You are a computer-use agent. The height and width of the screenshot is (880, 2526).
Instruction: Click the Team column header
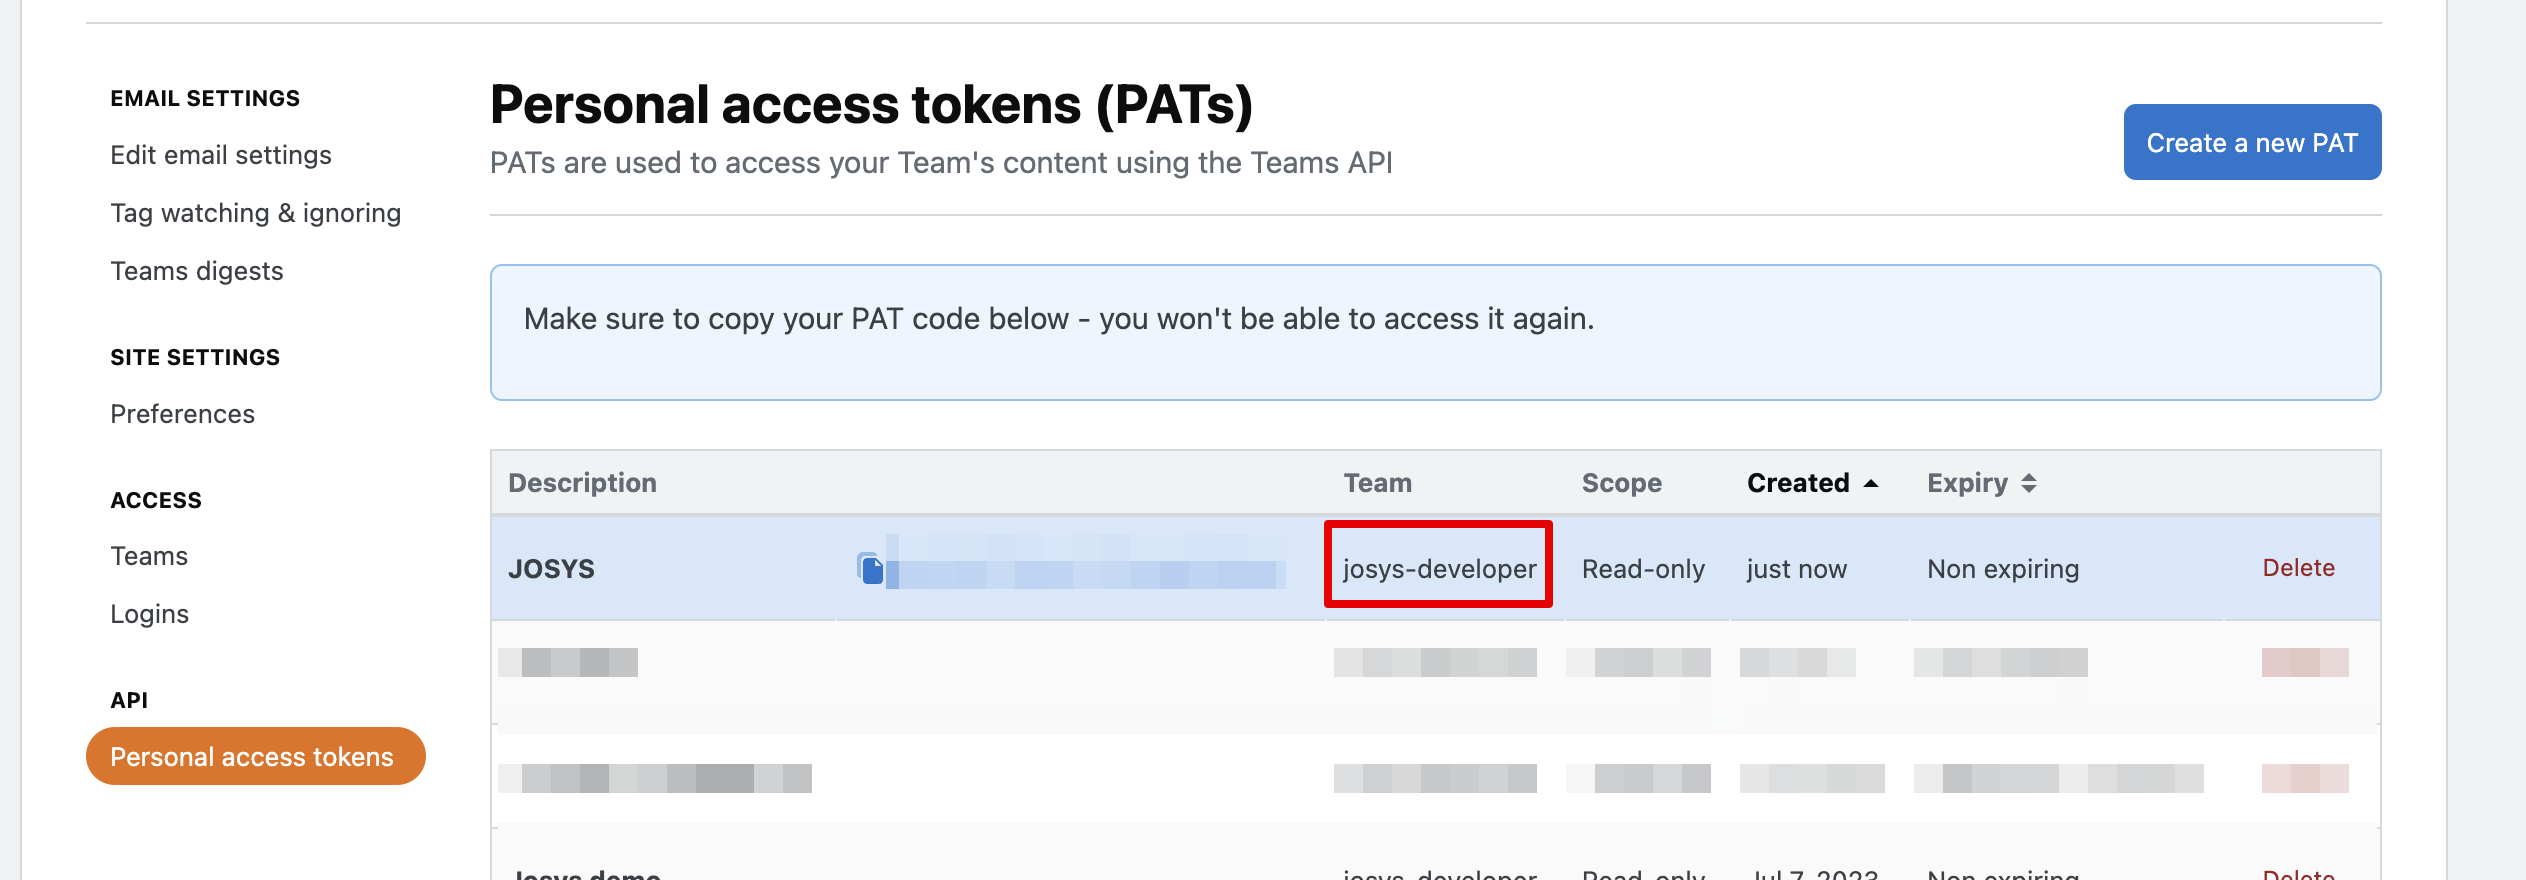pyautogui.click(x=1377, y=483)
